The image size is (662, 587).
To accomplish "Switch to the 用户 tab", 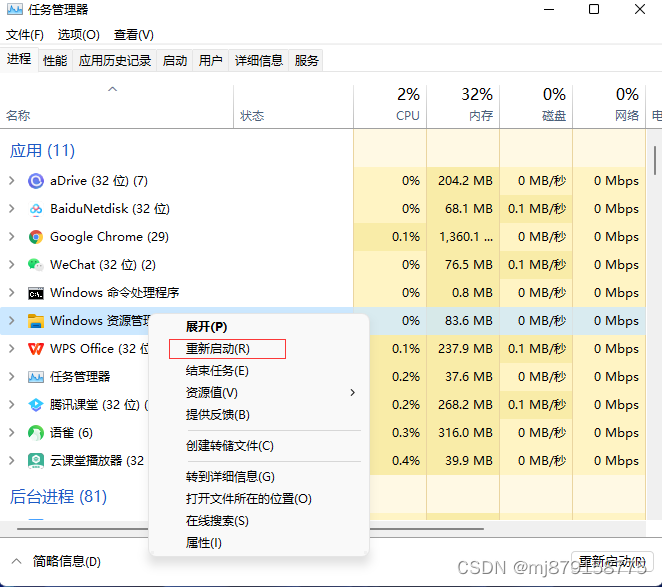I will click(211, 61).
